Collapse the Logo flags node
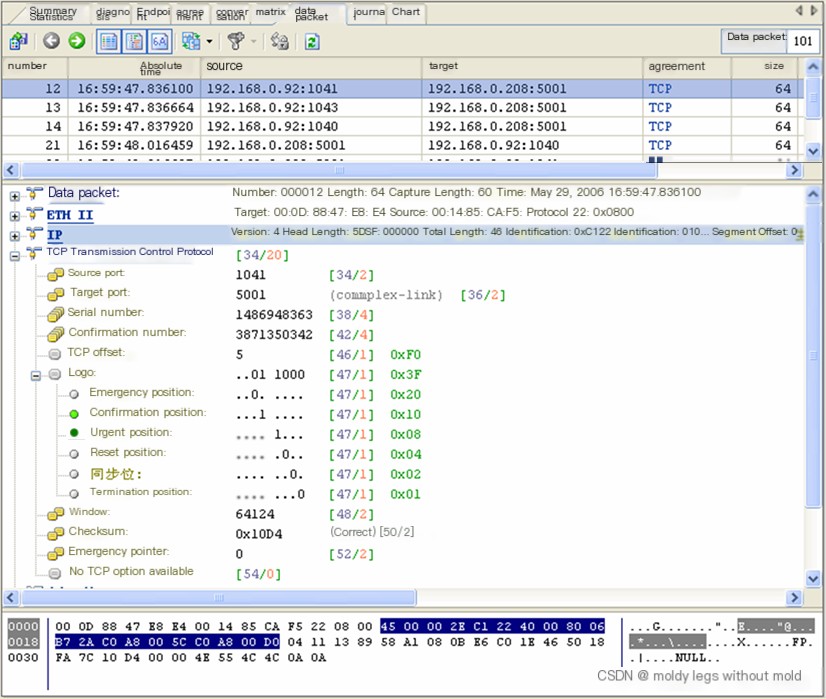This screenshot has height=699, width=826. coord(36,376)
